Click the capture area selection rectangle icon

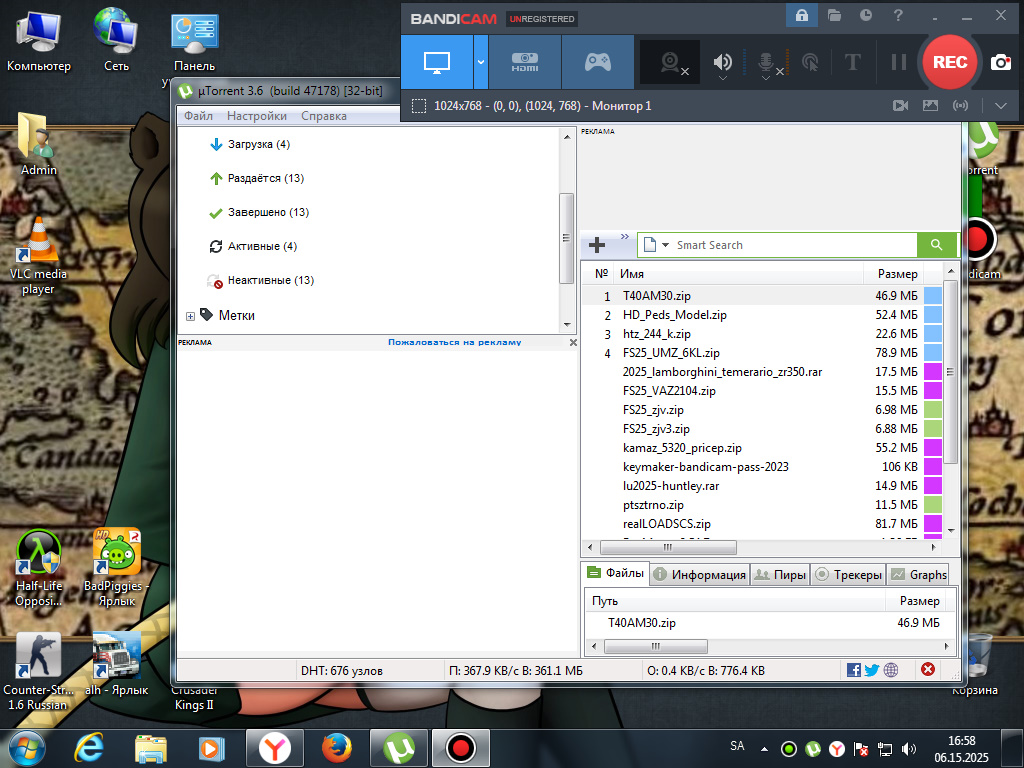pos(419,106)
